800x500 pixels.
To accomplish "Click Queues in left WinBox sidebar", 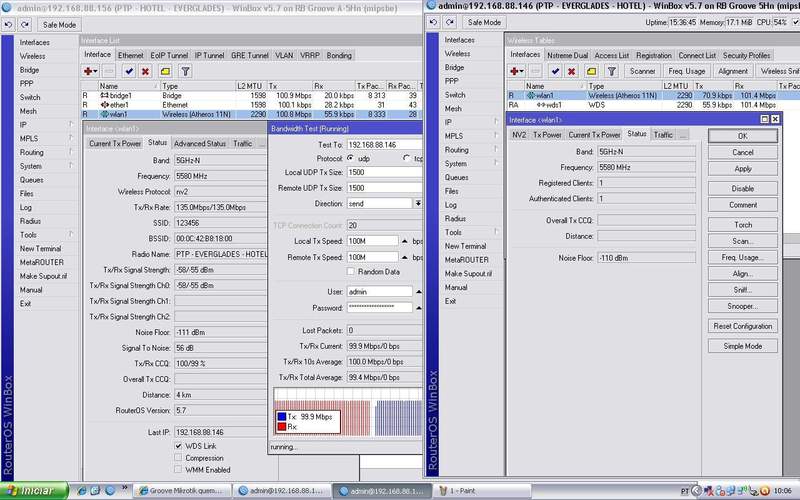I will (32, 180).
